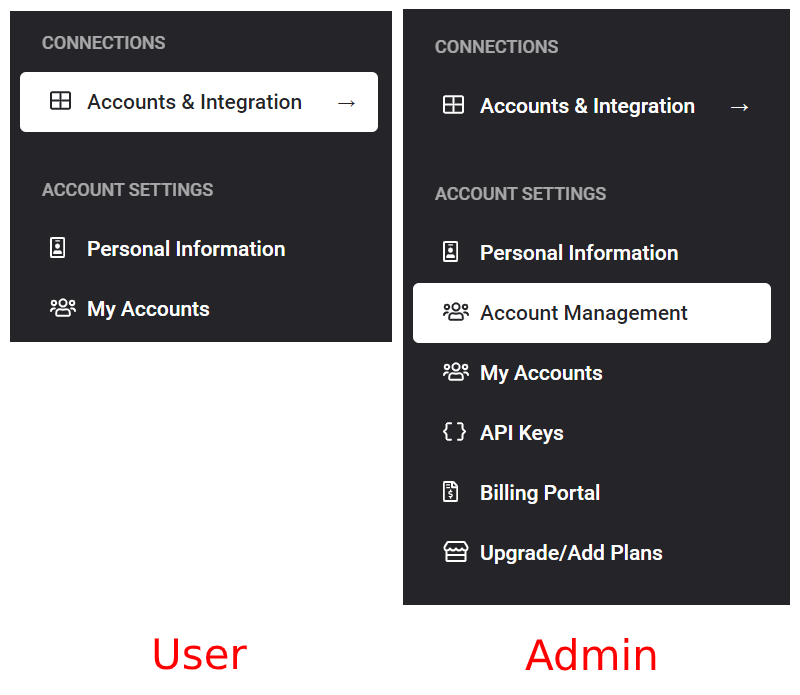Open Account Management in the Admin menu
The height and width of the screenshot is (695, 800).
(584, 313)
